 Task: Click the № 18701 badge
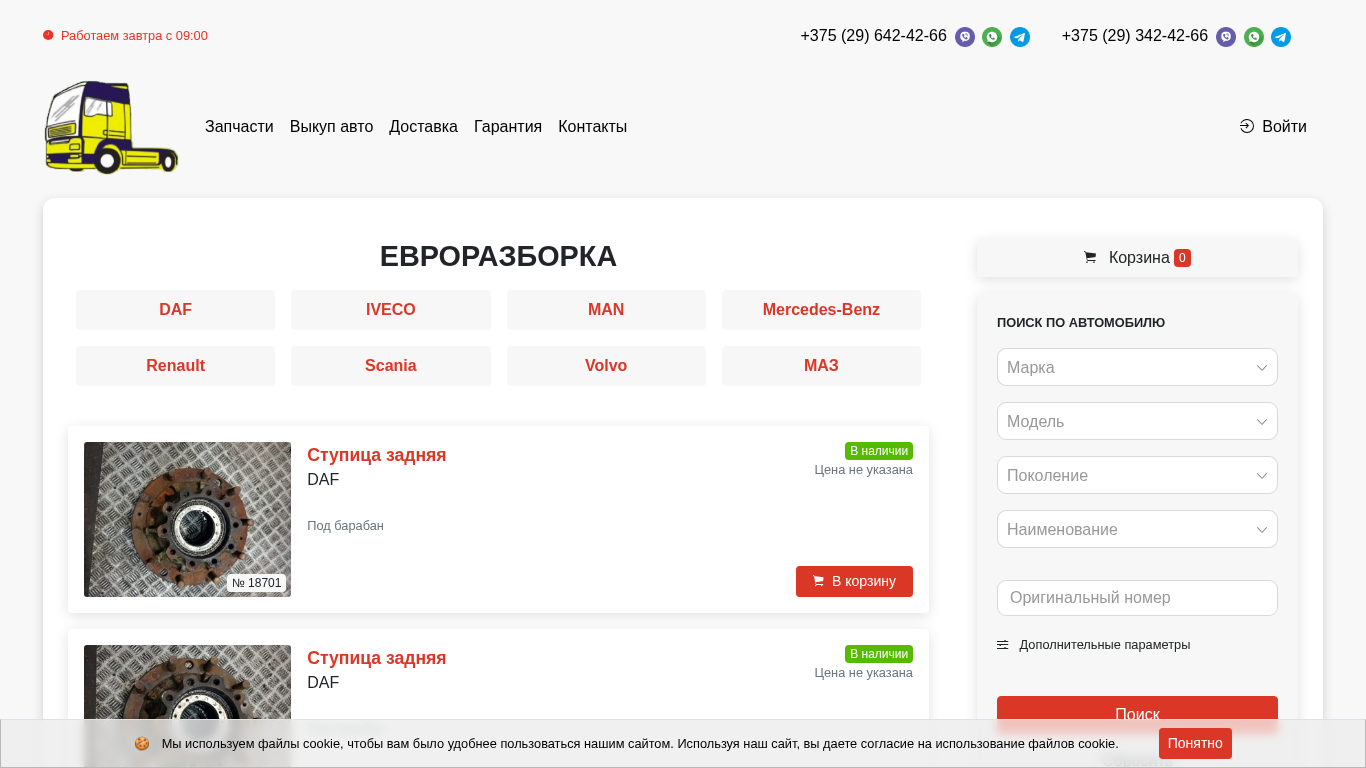[x=257, y=583]
